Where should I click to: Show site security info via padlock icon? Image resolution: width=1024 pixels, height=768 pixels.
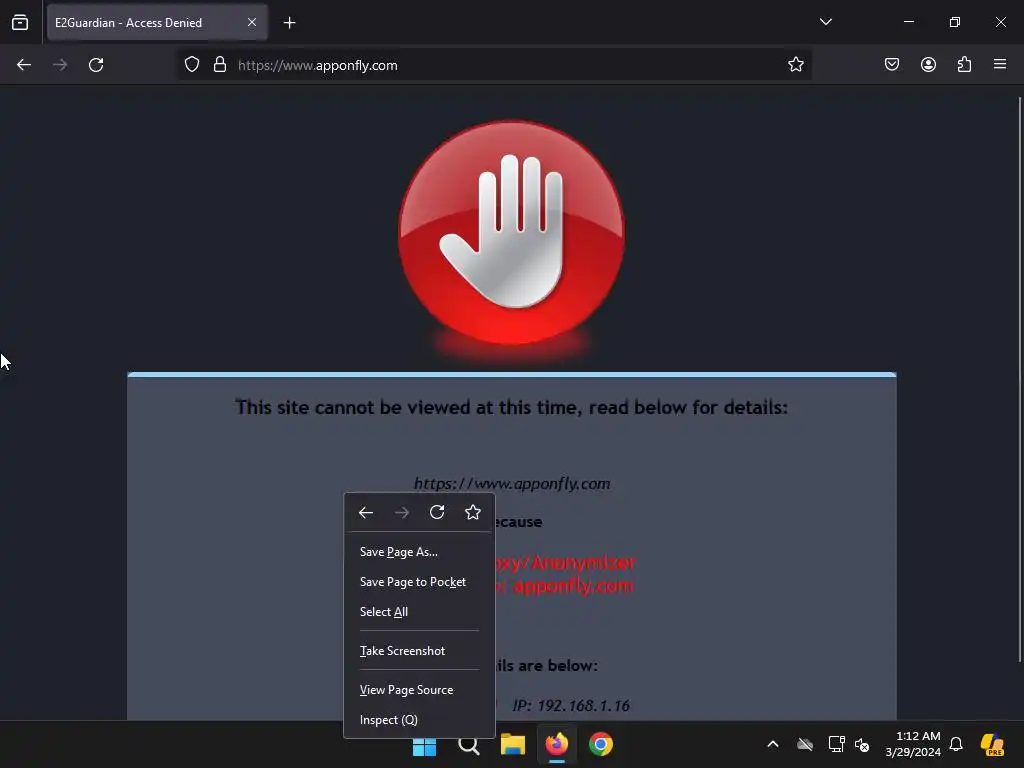[x=220, y=65]
